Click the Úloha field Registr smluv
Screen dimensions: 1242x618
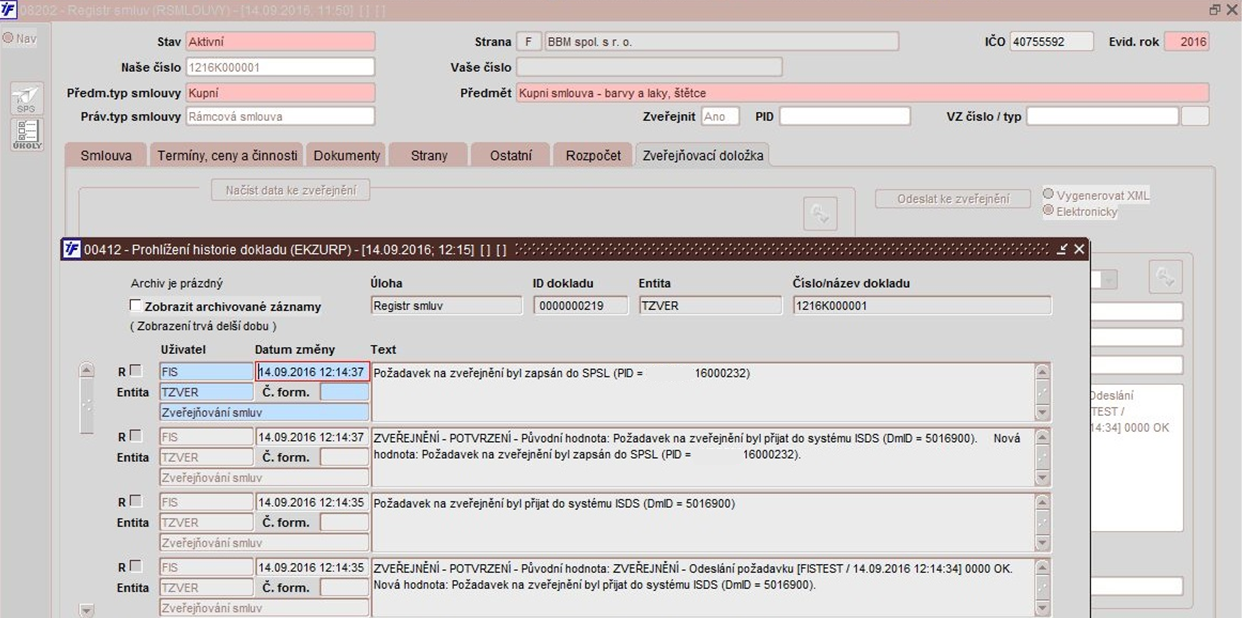[445, 305]
